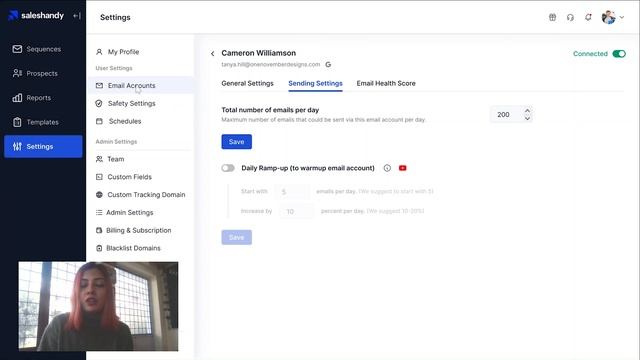Save the total emails per day setting

(x=237, y=142)
